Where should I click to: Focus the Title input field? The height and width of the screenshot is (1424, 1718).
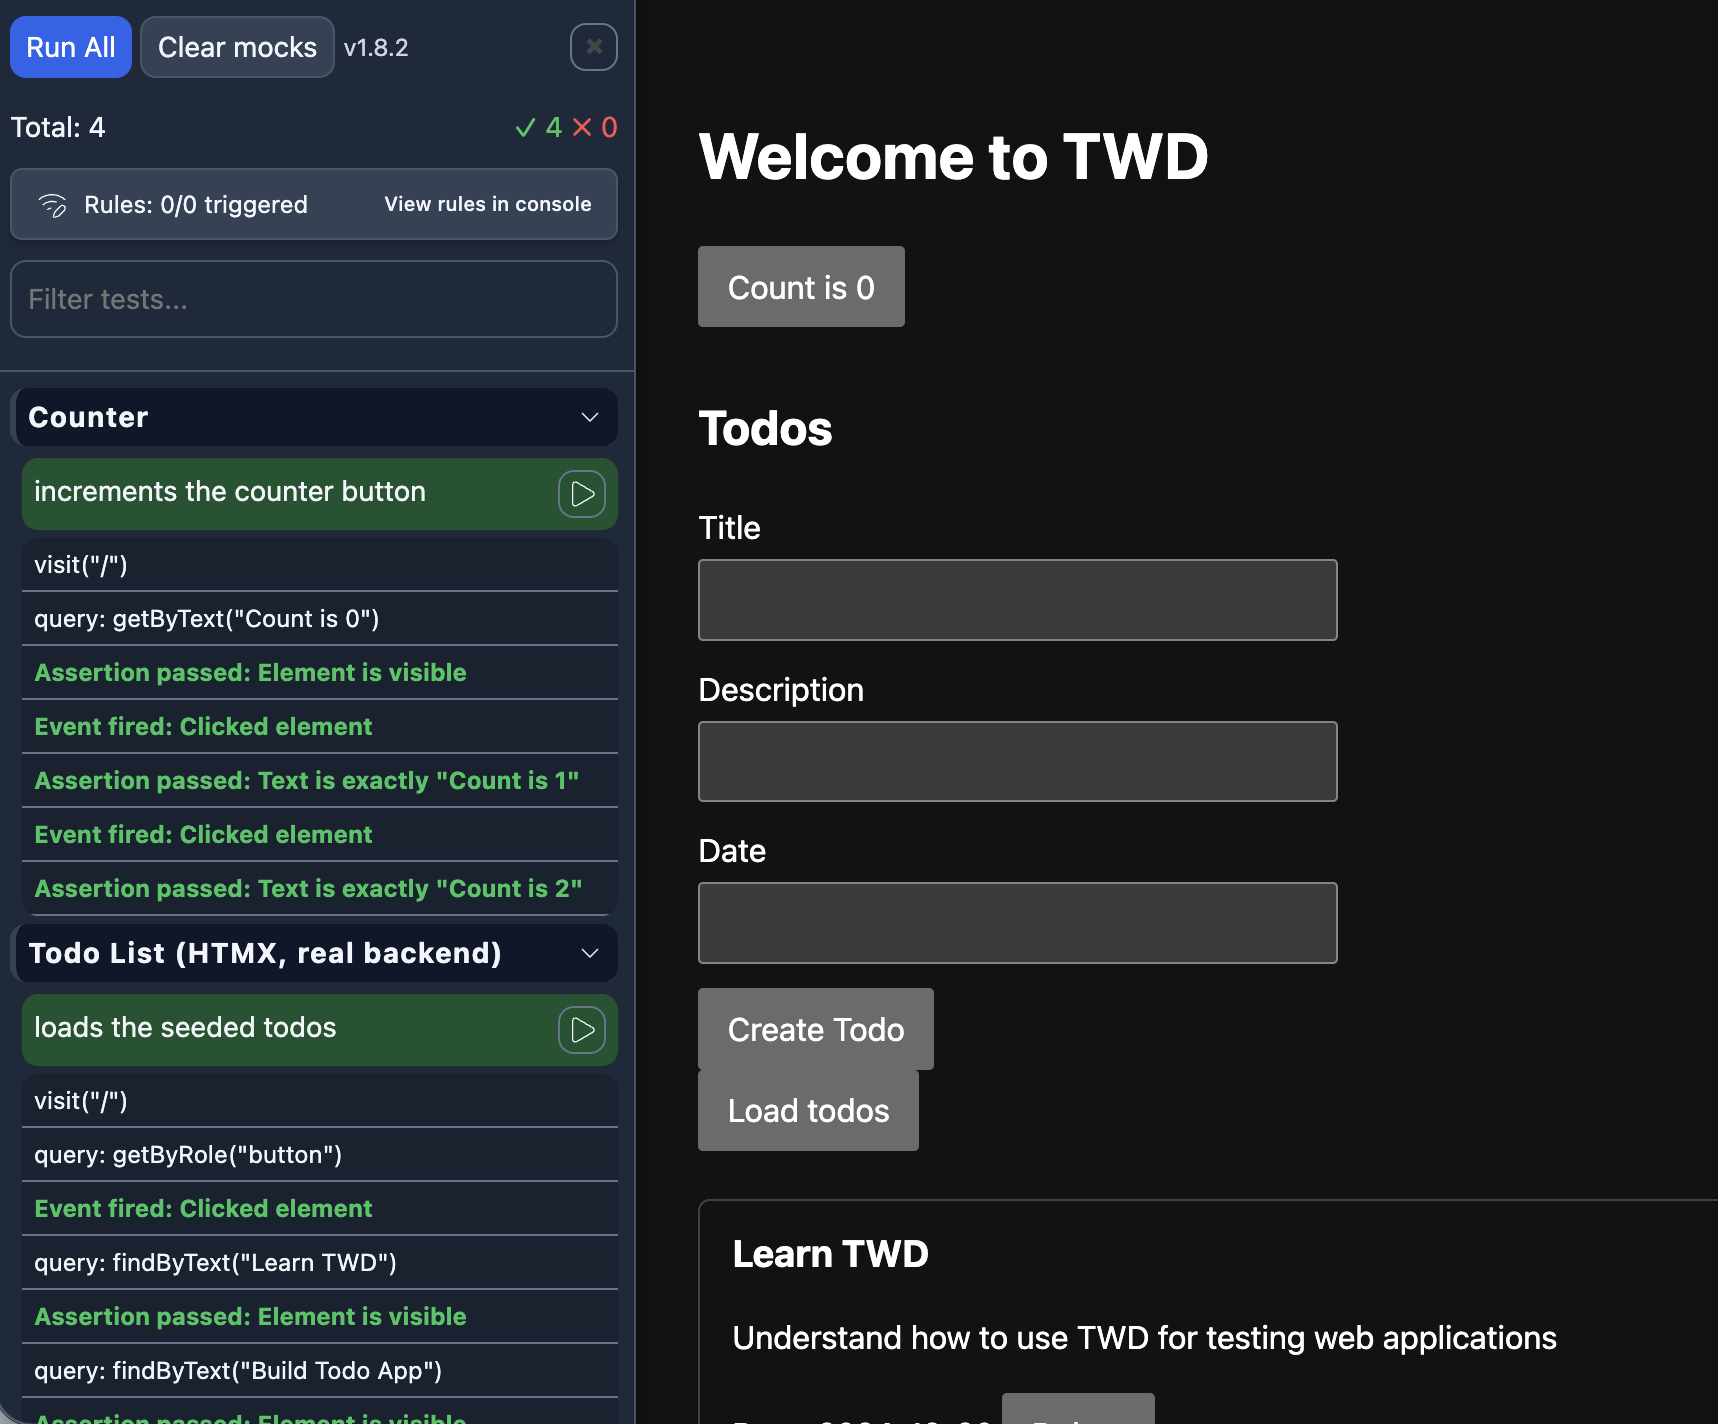pos(1018,600)
